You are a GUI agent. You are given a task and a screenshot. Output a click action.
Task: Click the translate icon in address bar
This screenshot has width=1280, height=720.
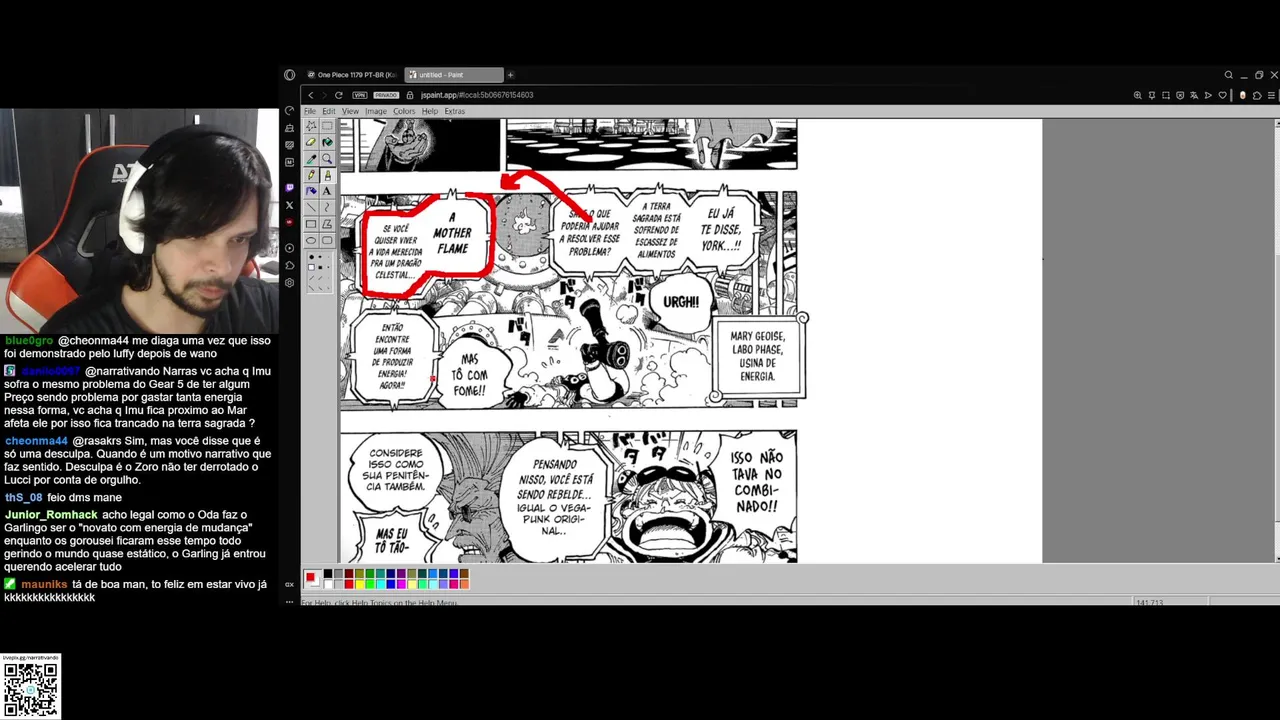1194,95
